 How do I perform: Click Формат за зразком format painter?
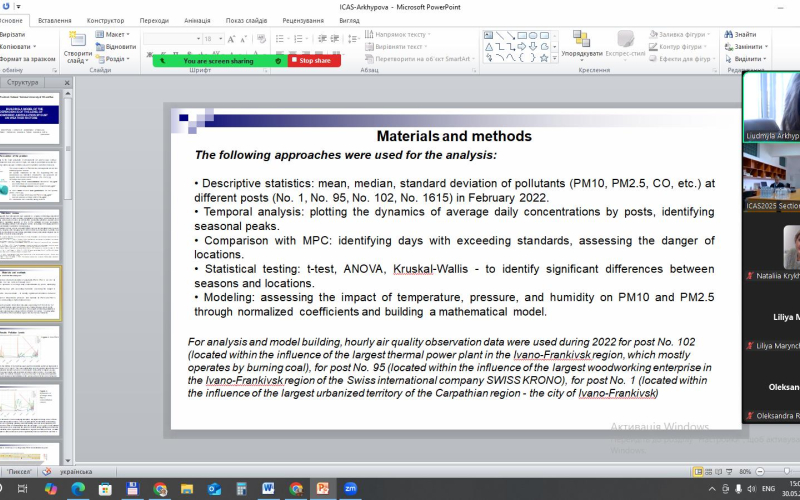point(27,59)
